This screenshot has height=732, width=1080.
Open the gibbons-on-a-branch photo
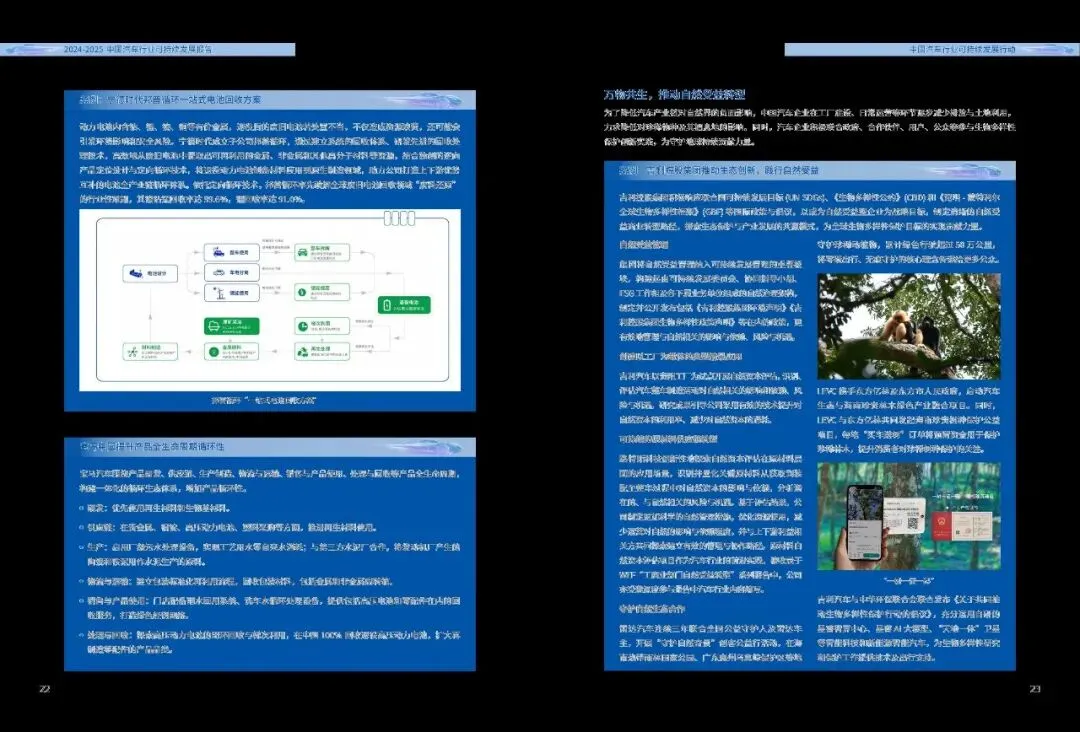(x=908, y=326)
